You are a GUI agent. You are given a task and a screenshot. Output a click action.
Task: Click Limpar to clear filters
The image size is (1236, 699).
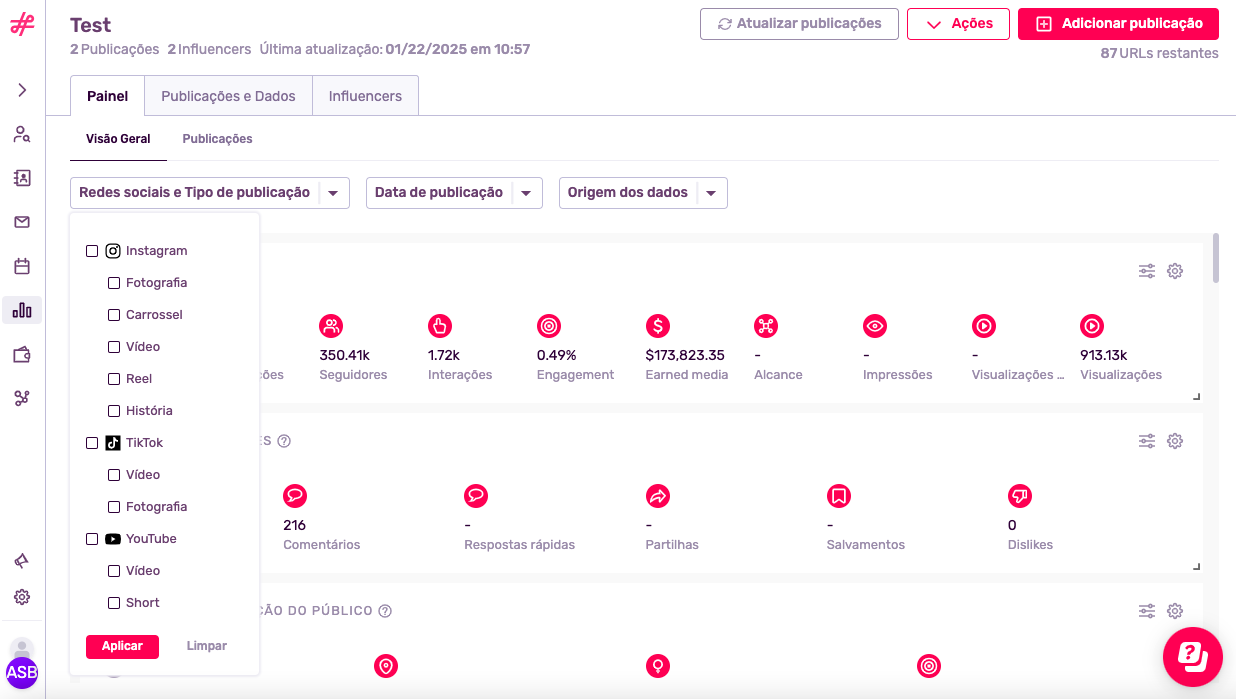pos(207,646)
